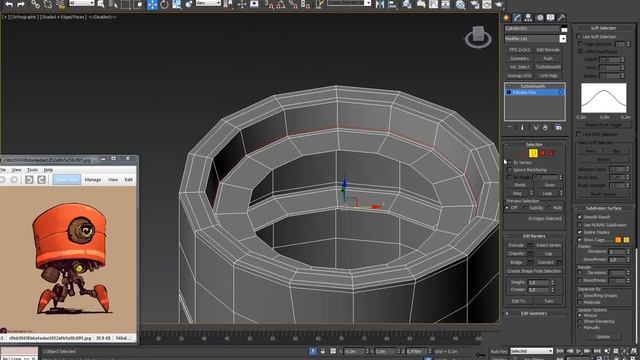Activate the Select and Move tool

[152, 4]
